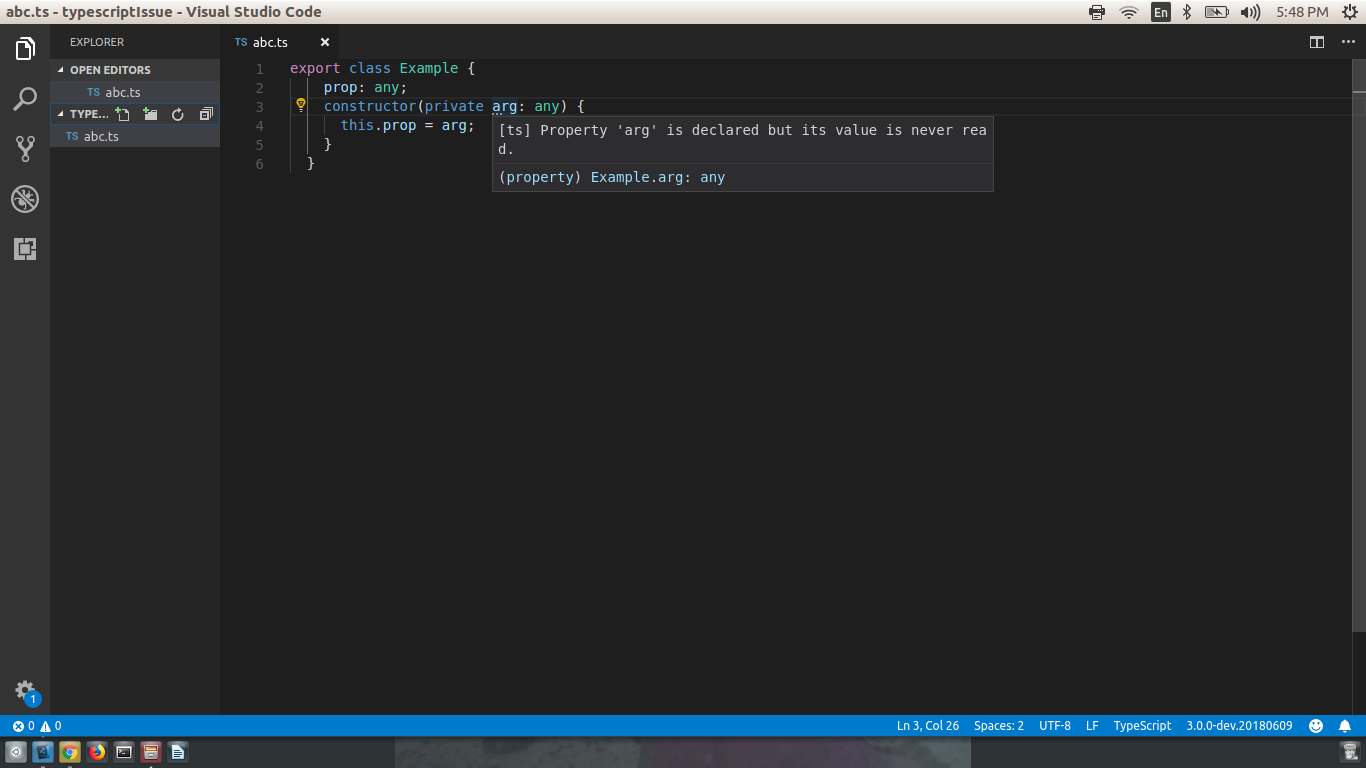
Task: Change language mode via TypeScript status item
Action: click(1142, 725)
